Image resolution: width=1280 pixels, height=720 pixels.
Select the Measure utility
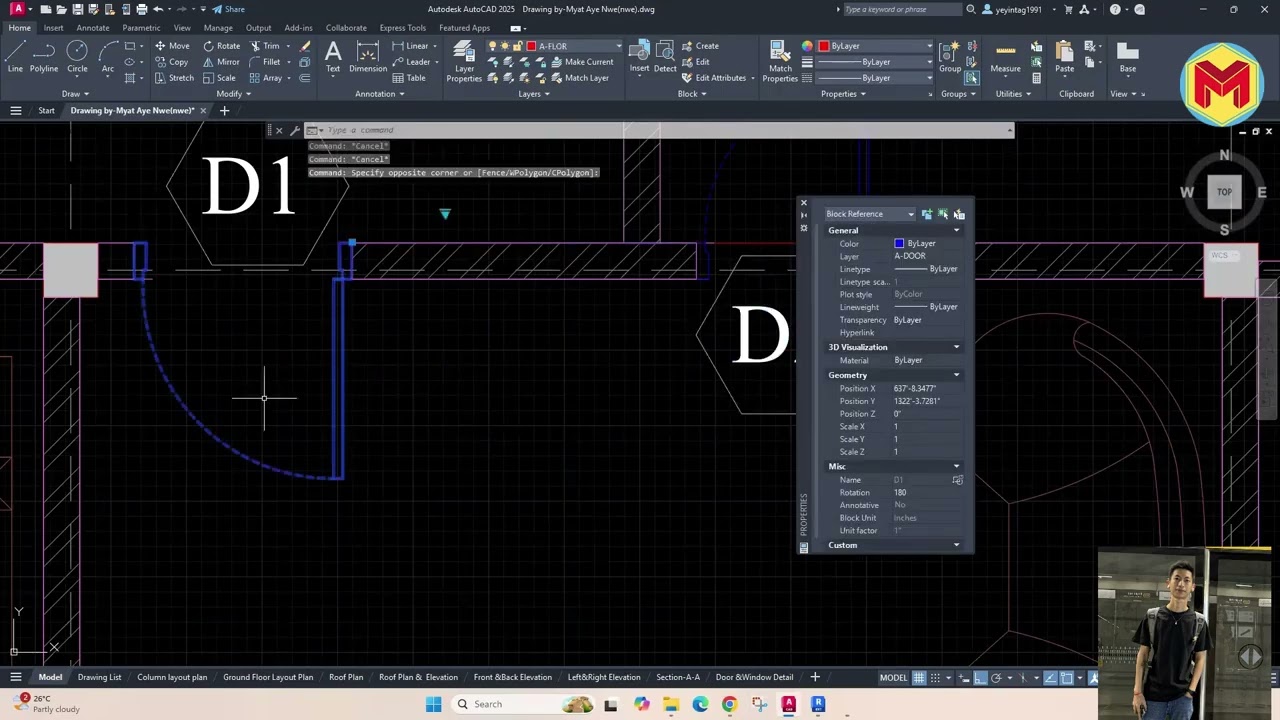pos(1006,57)
